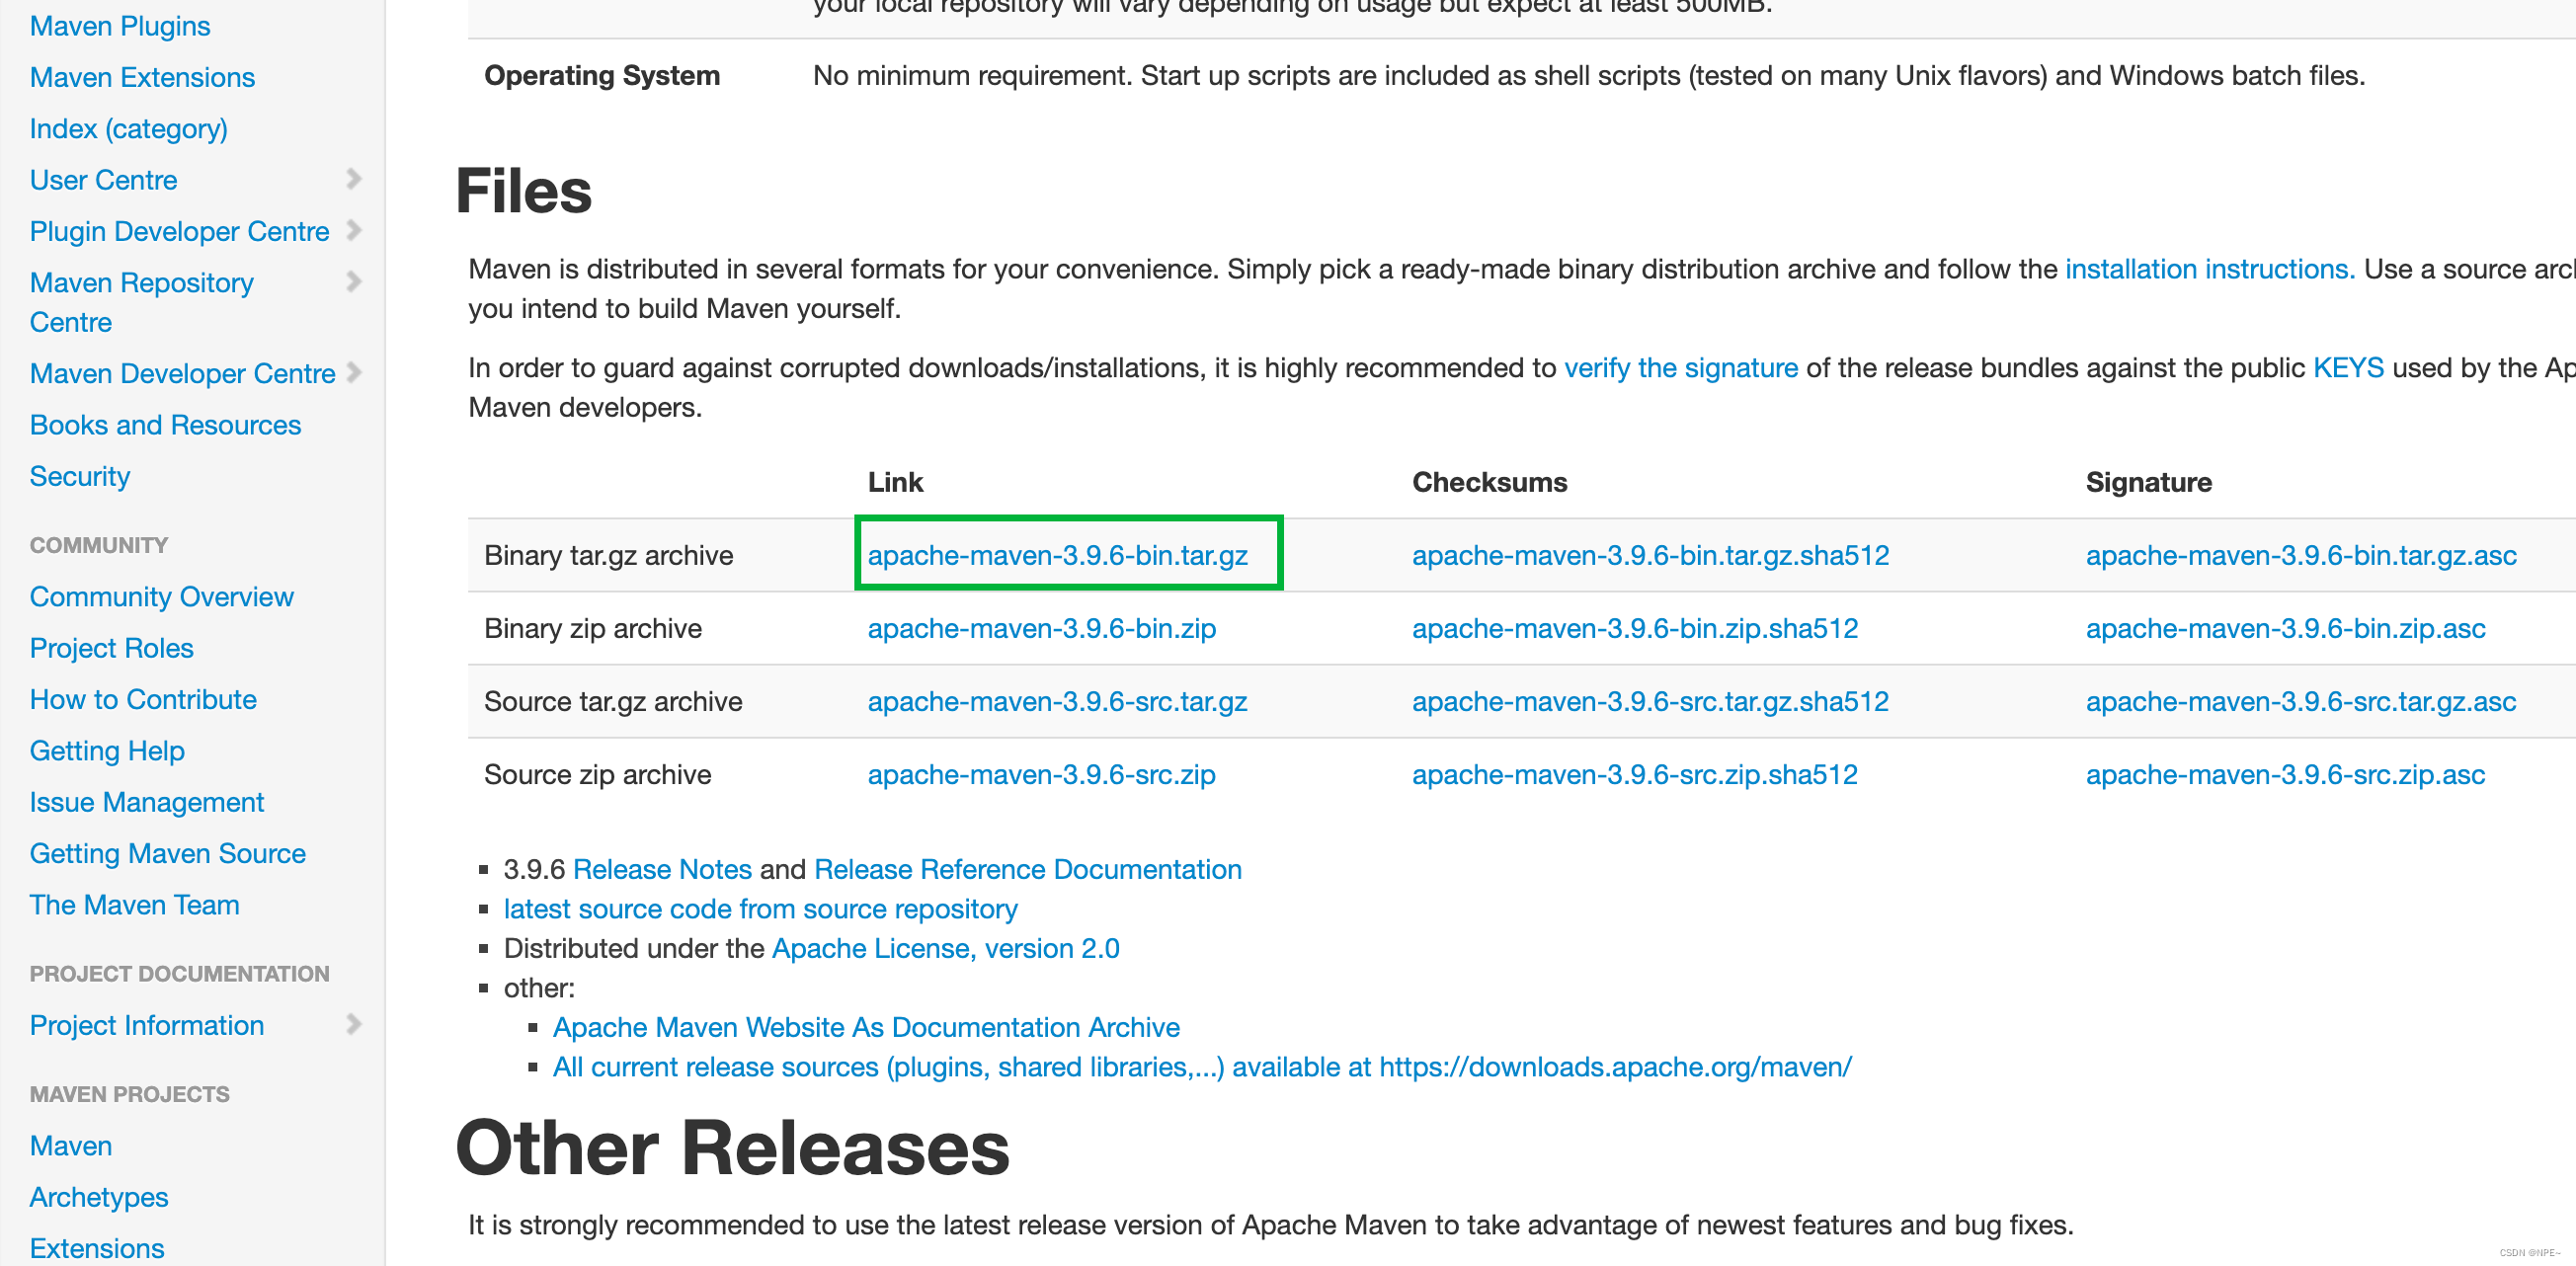Open Getting Help page
Viewport: 2576px width, 1266px height.
click(x=107, y=751)
